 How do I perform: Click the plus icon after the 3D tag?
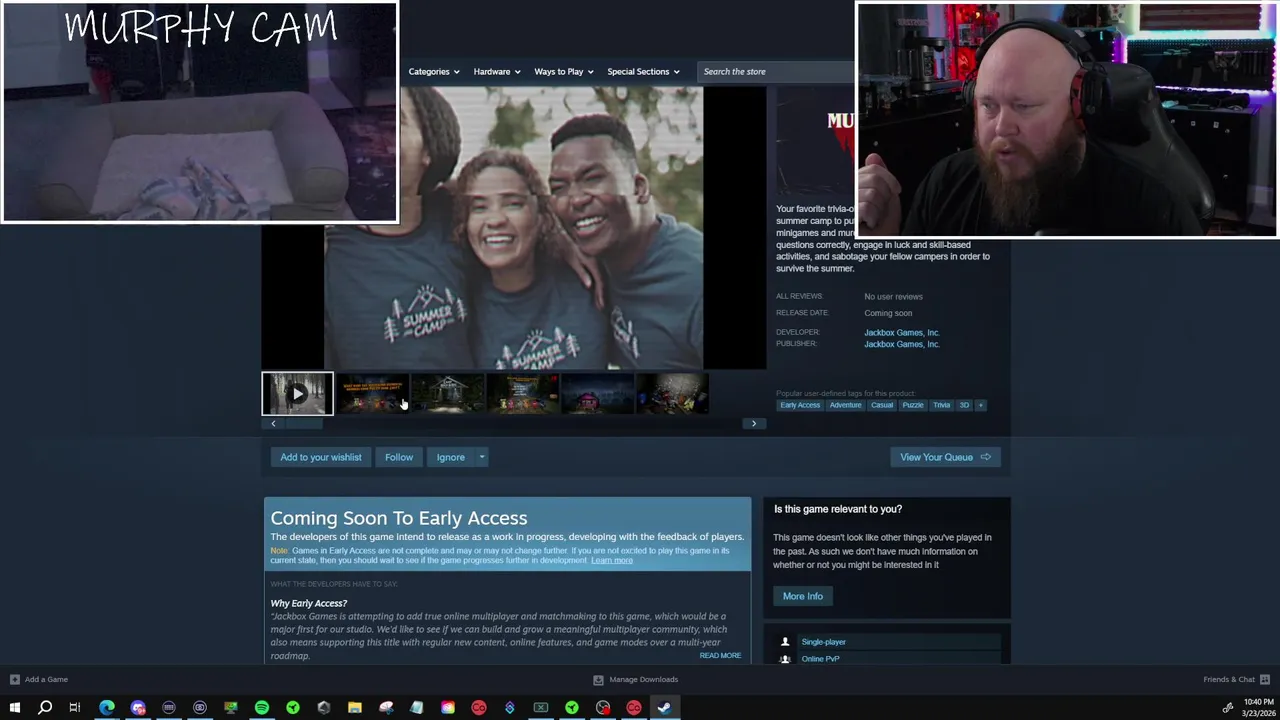981,405
